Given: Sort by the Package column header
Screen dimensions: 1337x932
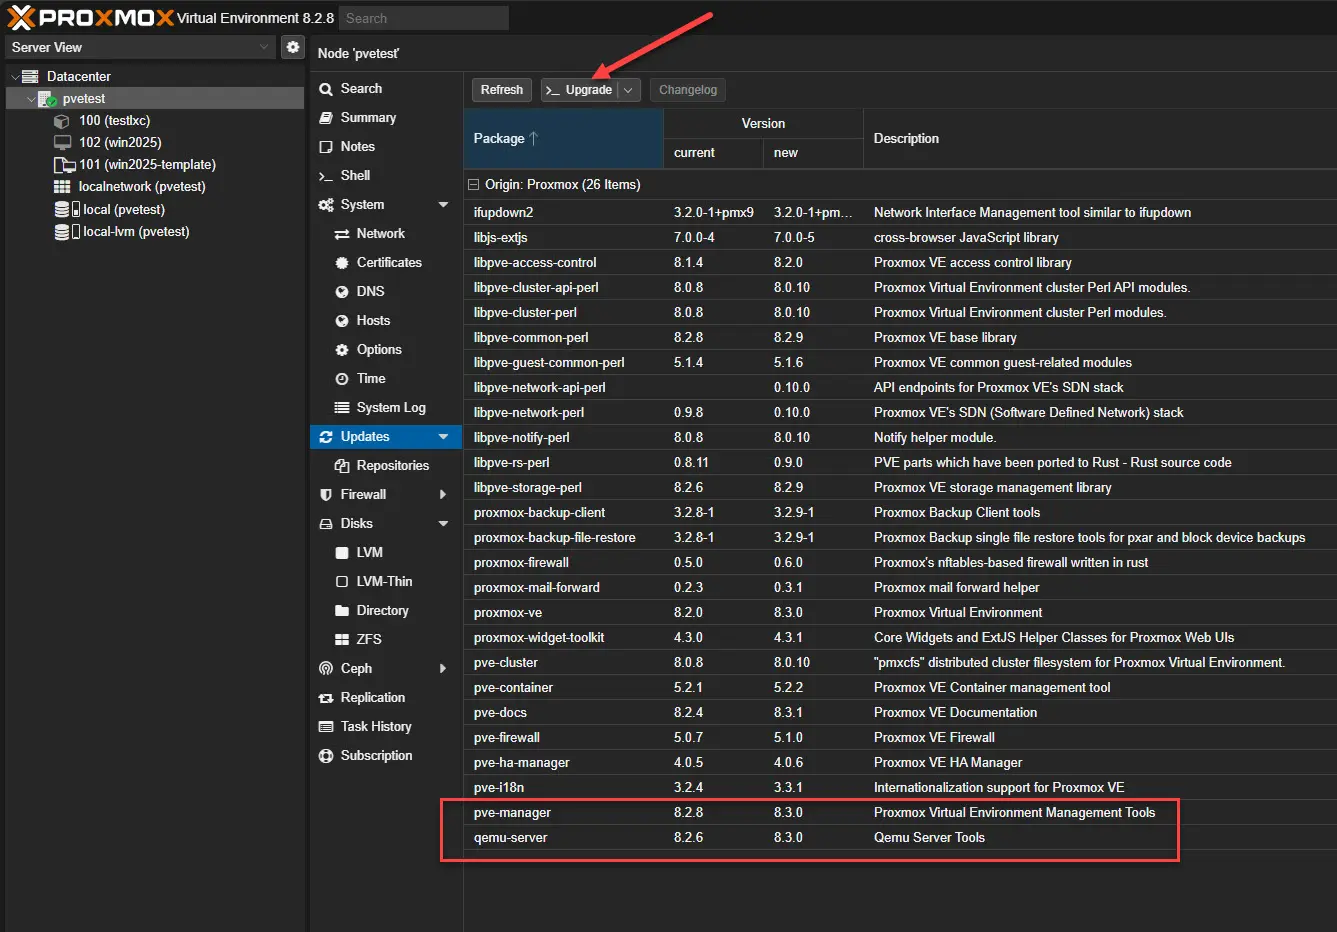Looking at the screenshot, I should (x=499, y=139).
